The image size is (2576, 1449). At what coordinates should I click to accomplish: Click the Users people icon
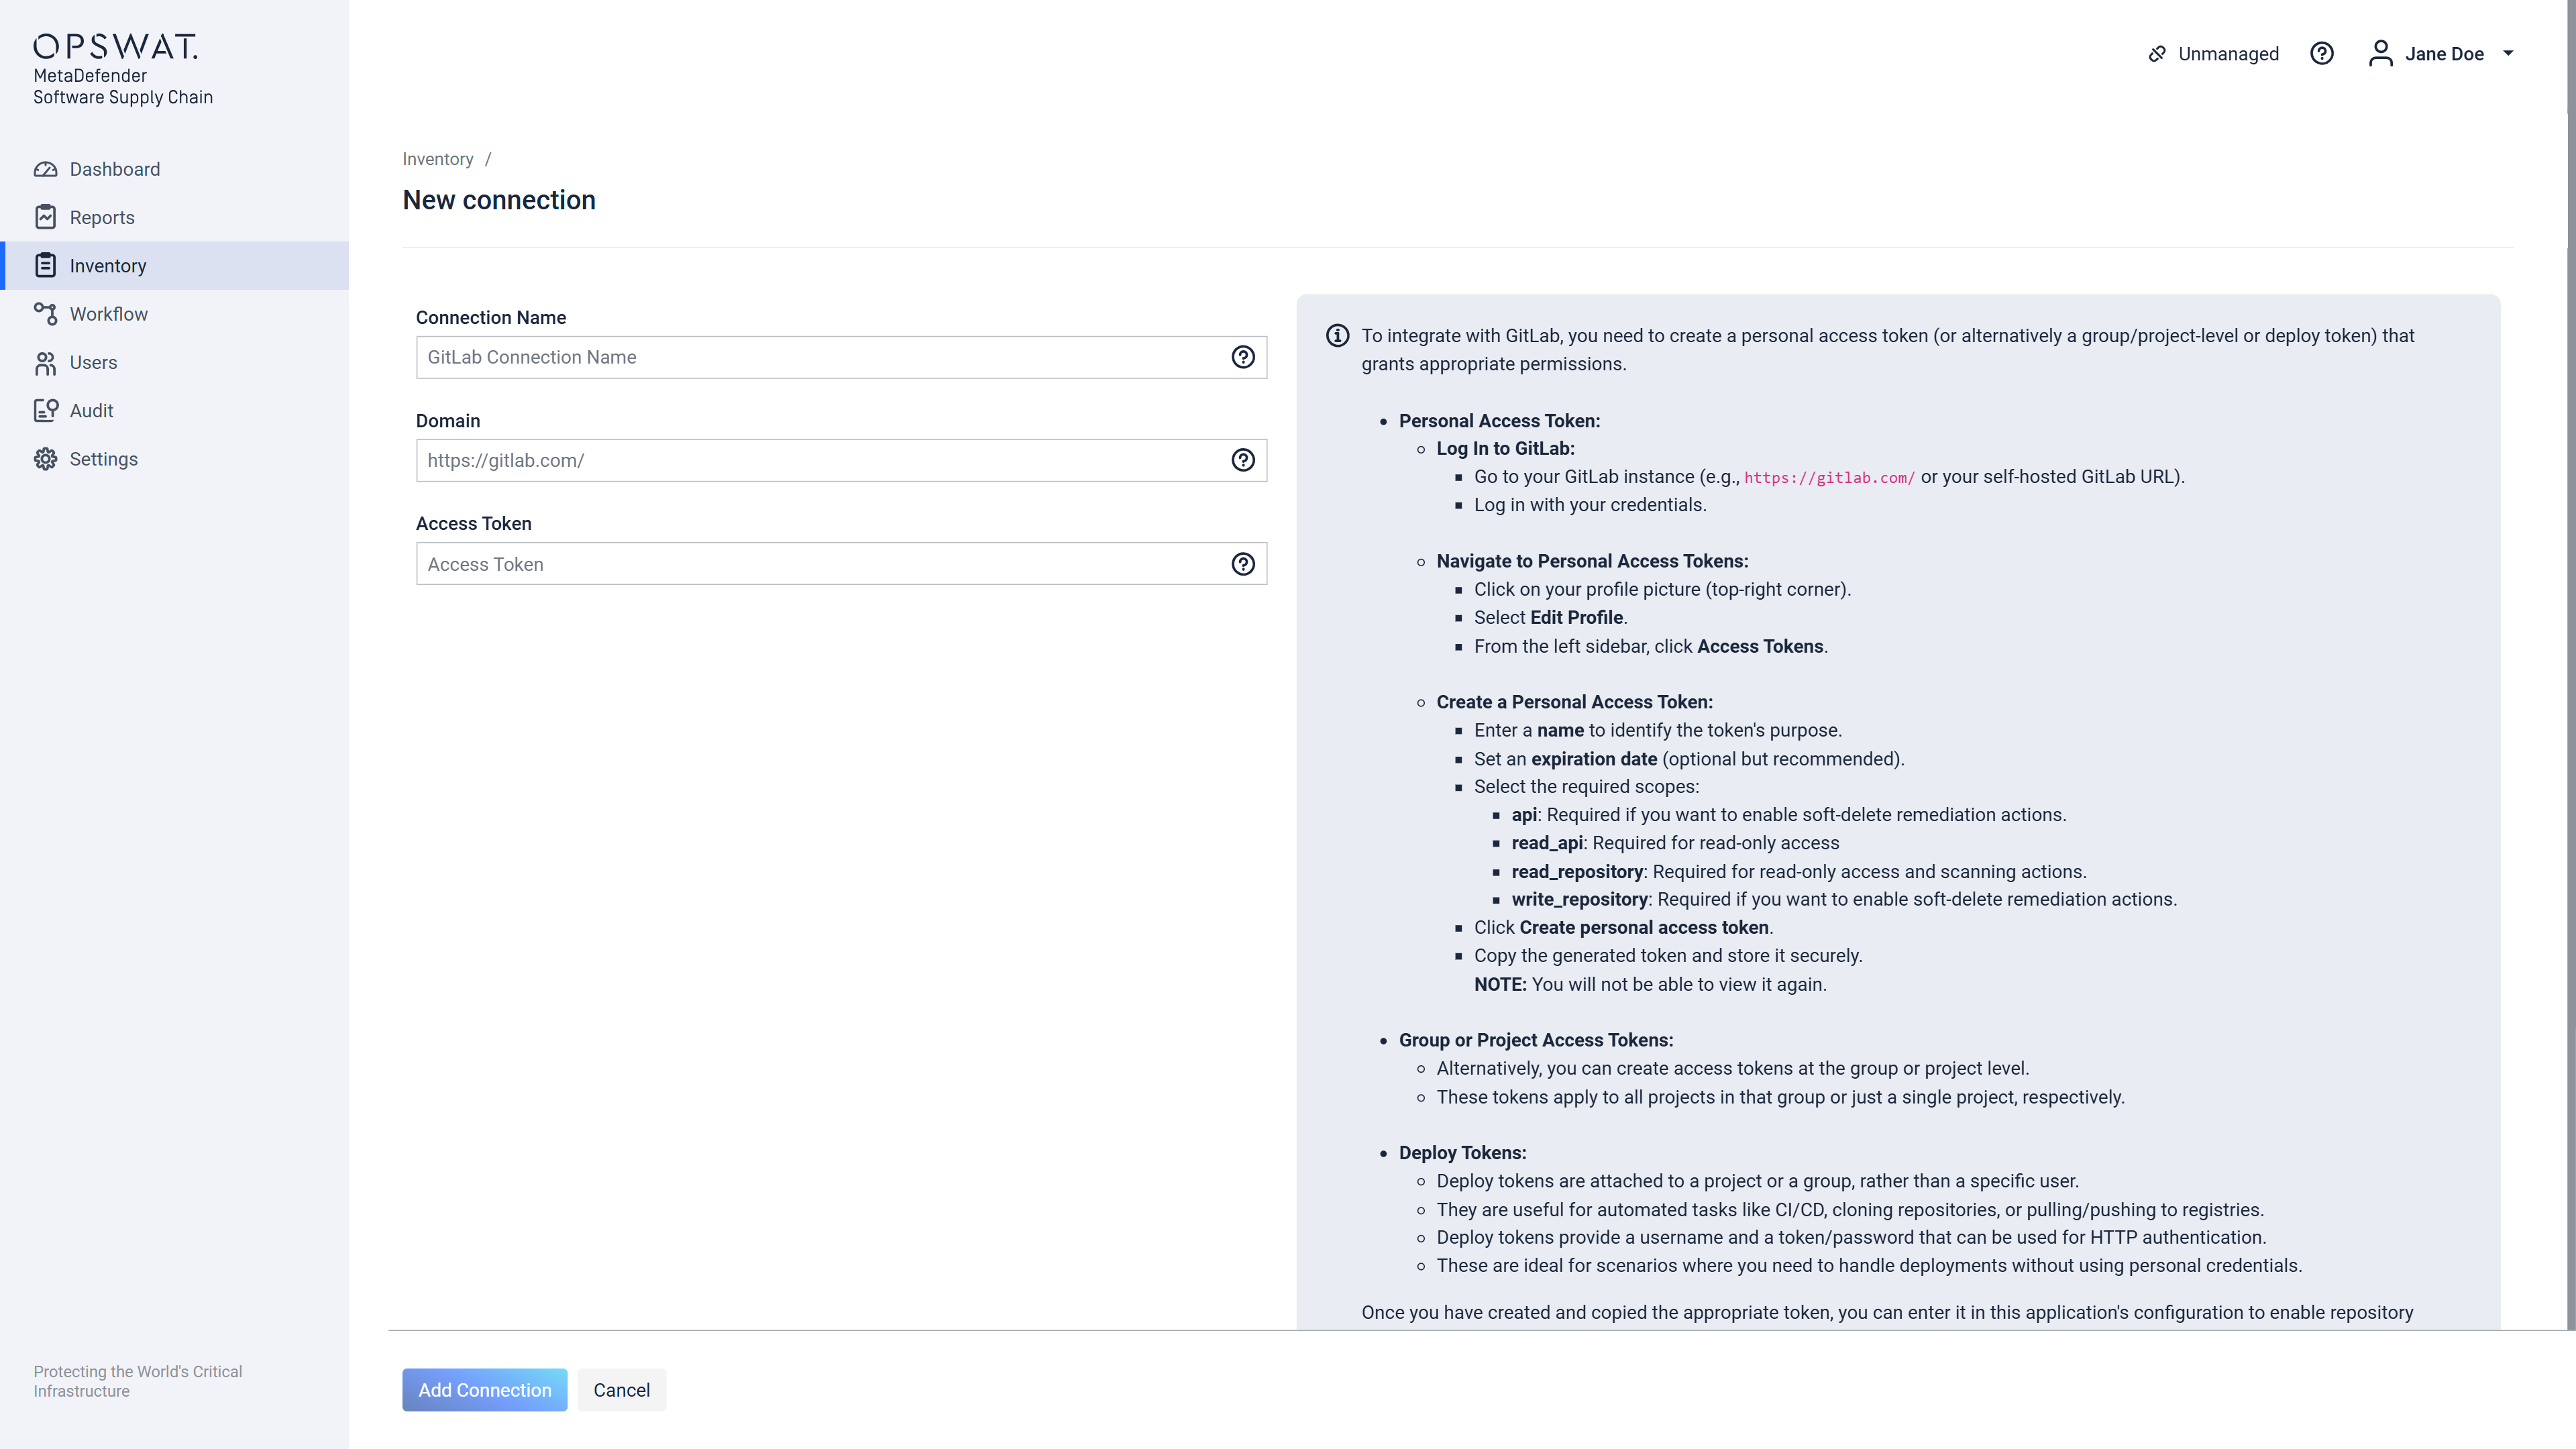coord(45,363)
